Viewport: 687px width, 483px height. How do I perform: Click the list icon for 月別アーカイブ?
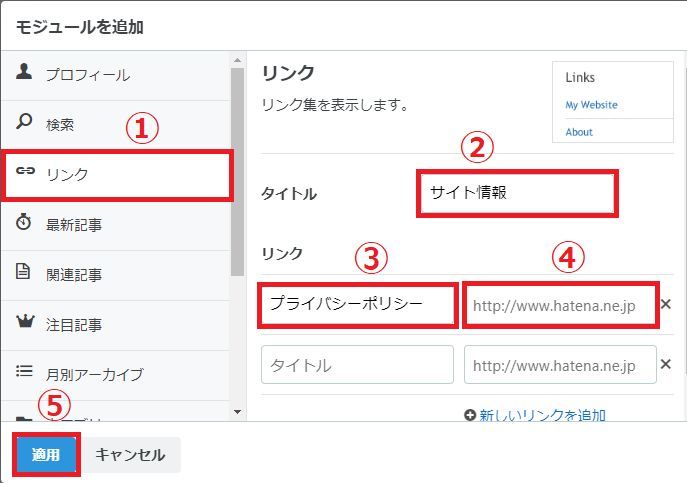click(x=24, y=371)
